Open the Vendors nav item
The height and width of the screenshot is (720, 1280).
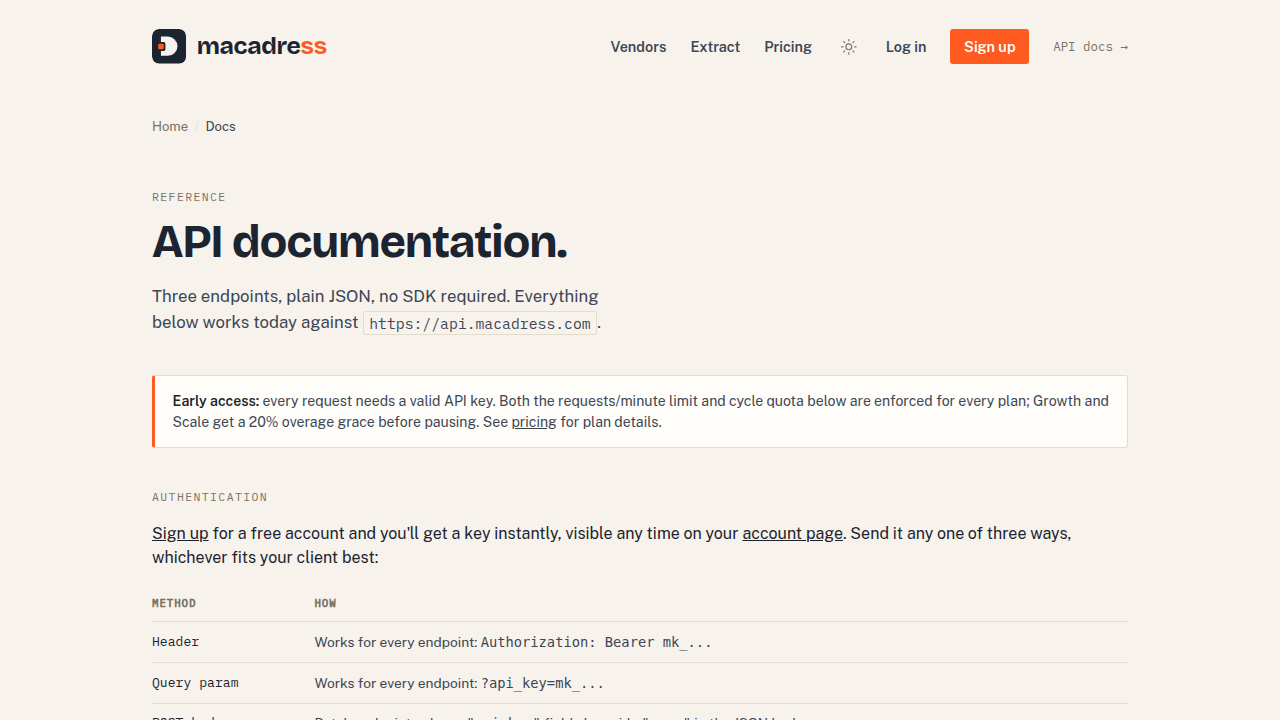[638, 47]
